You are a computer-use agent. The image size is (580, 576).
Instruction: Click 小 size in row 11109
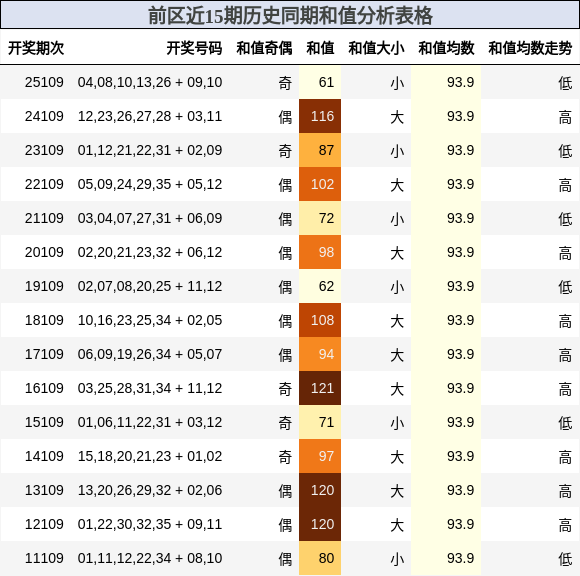397,559
